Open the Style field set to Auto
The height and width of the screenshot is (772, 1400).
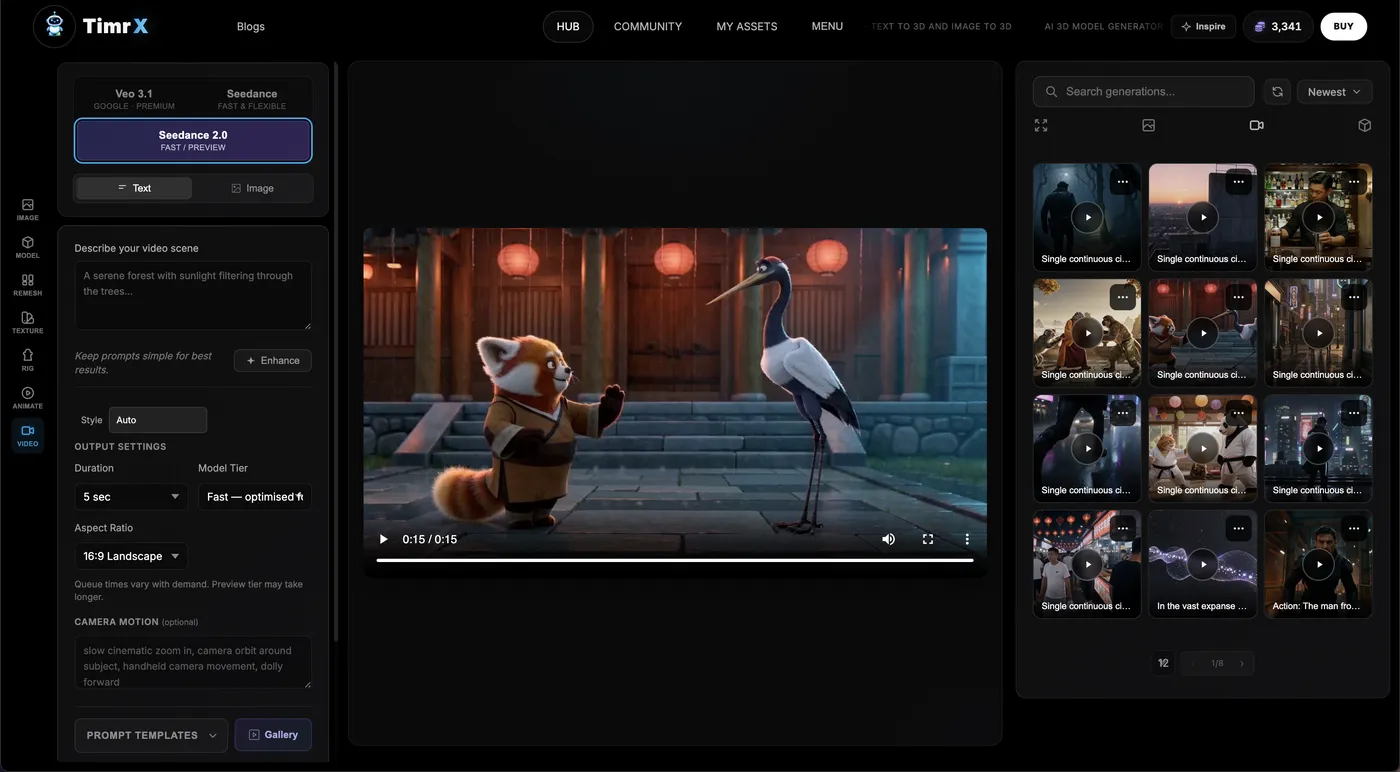point(158,420)
